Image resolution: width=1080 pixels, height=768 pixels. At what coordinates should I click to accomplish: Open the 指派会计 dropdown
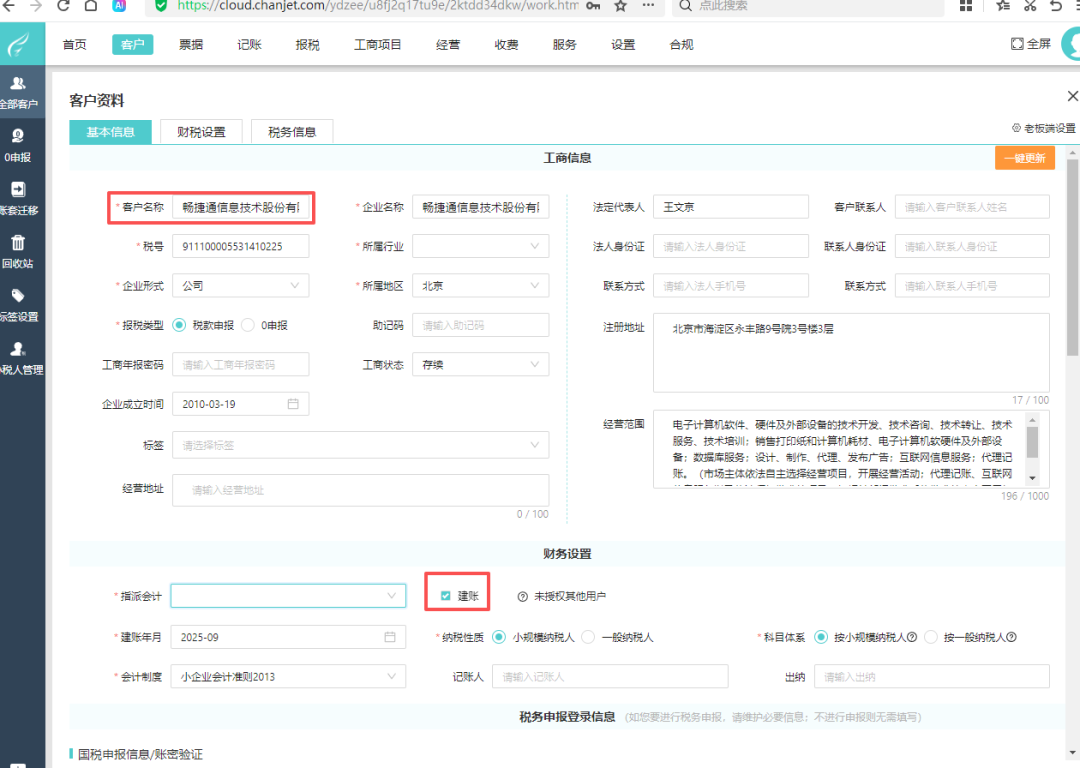[288, 596]
